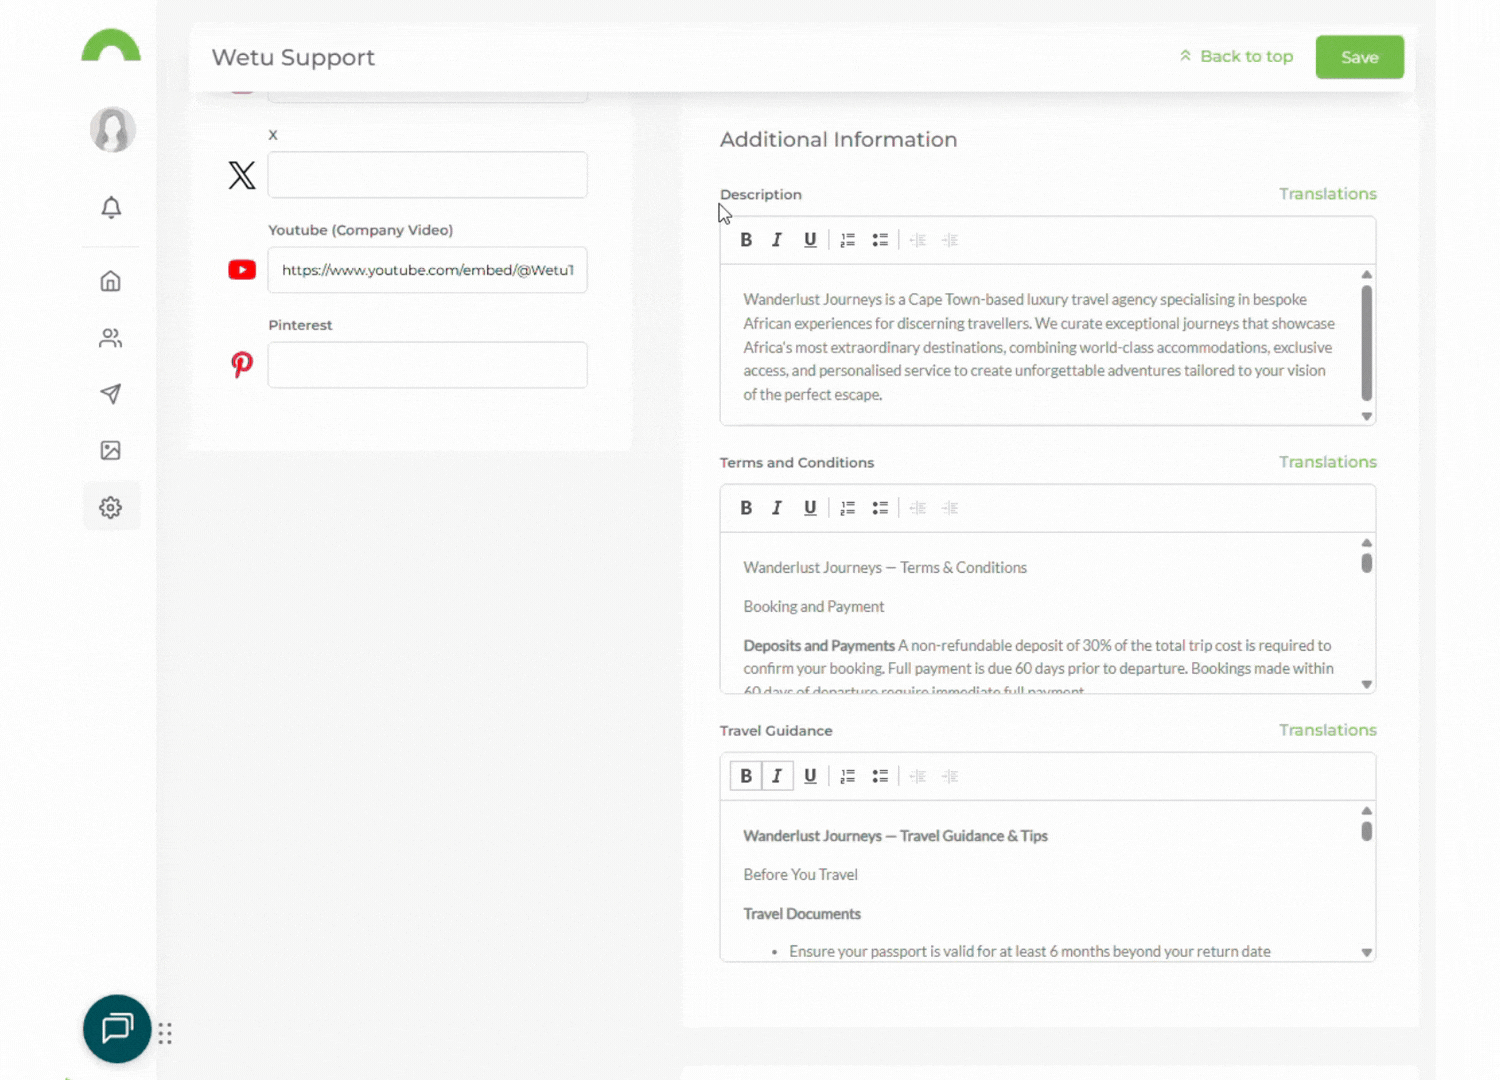This screenshot has height=1080, width=1500.
Task: Click Back to top link
Action: 1236,57
